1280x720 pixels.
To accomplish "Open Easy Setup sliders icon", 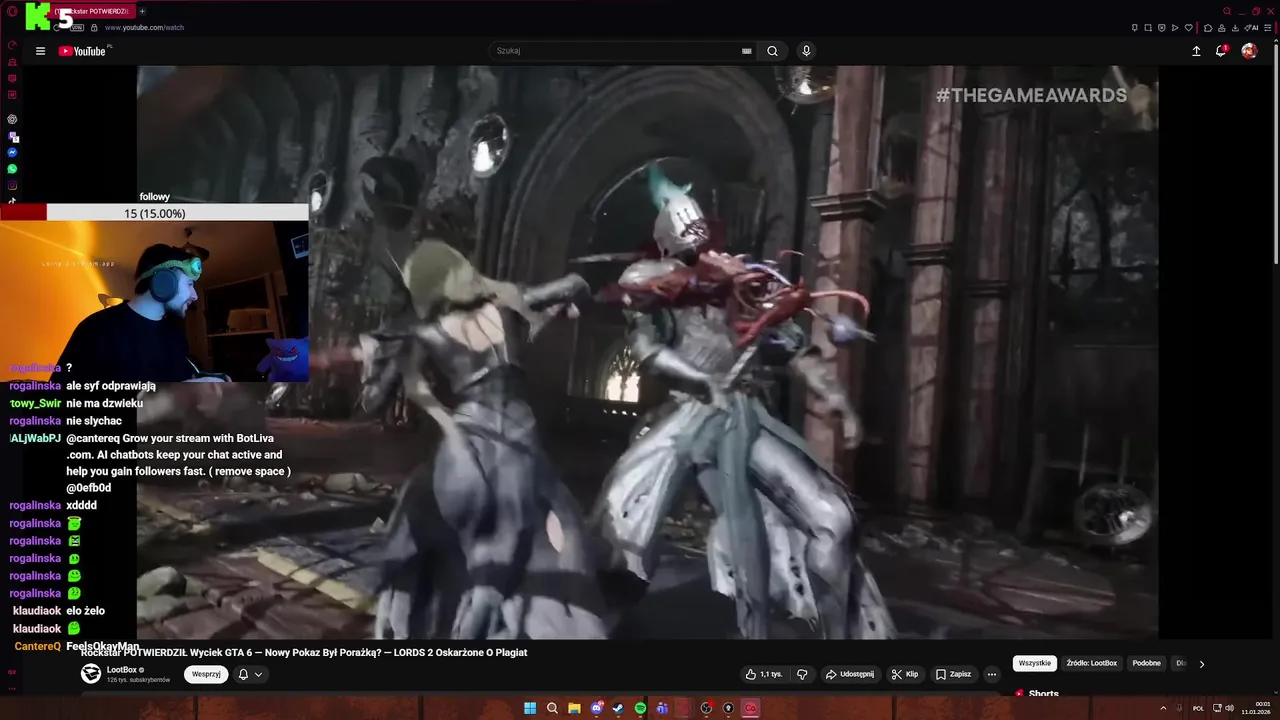I will (x=1268, y=27).
